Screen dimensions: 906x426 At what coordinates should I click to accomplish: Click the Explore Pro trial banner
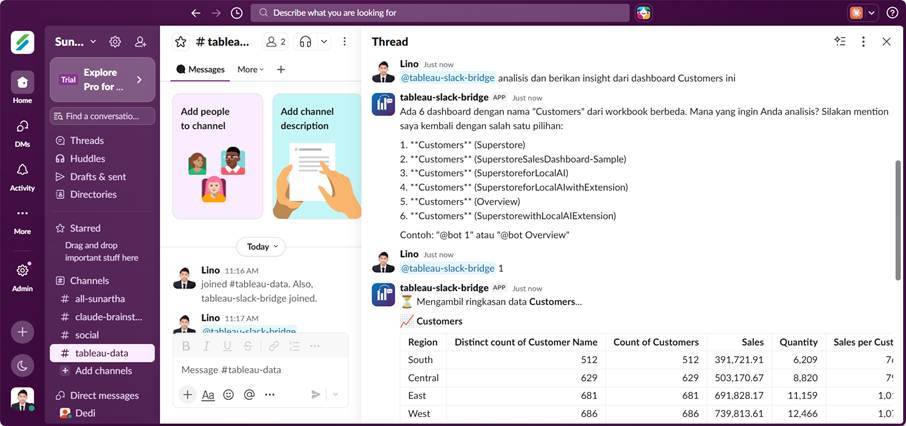[102, 80]
